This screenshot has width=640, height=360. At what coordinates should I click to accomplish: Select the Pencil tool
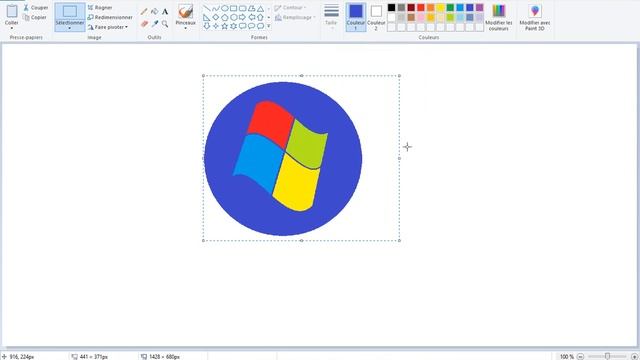(144, 11)
